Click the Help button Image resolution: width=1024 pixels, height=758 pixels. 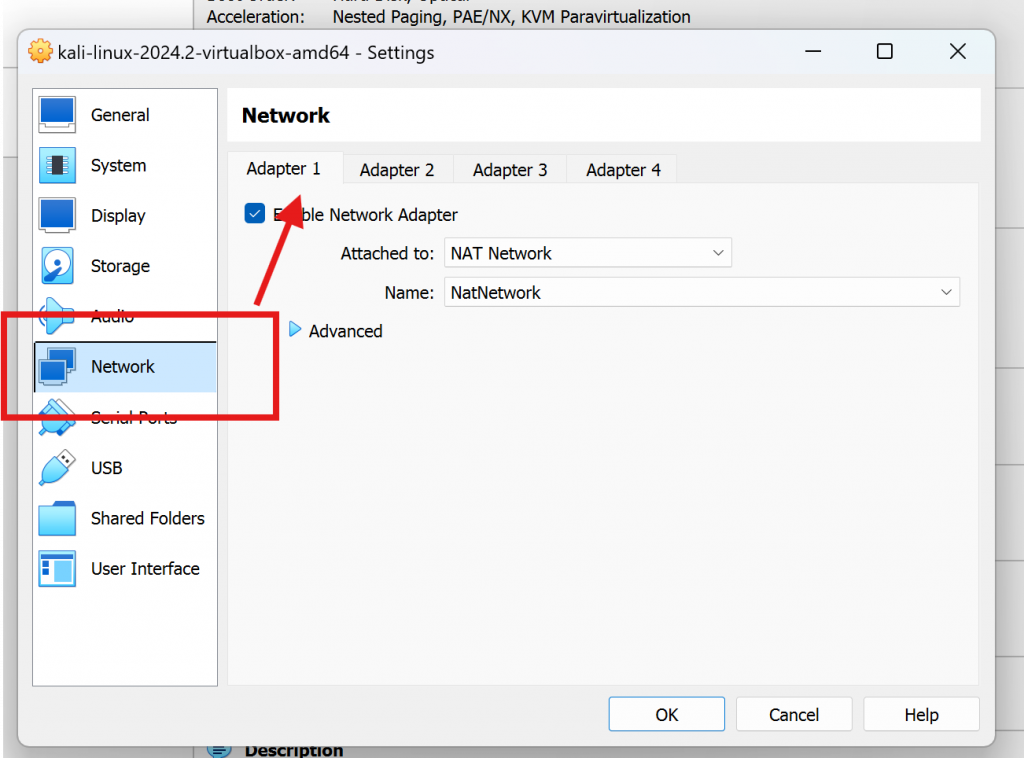click(921, 714)
